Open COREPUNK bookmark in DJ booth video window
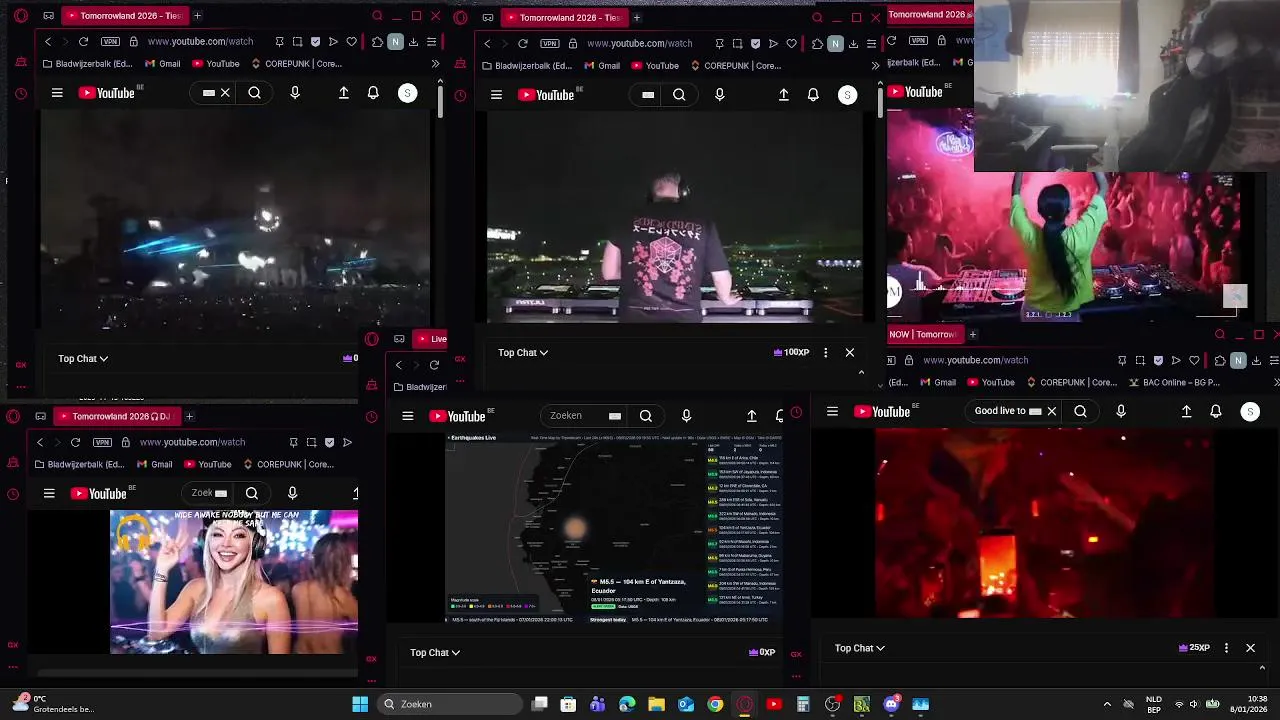This screenshot has width=1280, height=720. [737, 66]
